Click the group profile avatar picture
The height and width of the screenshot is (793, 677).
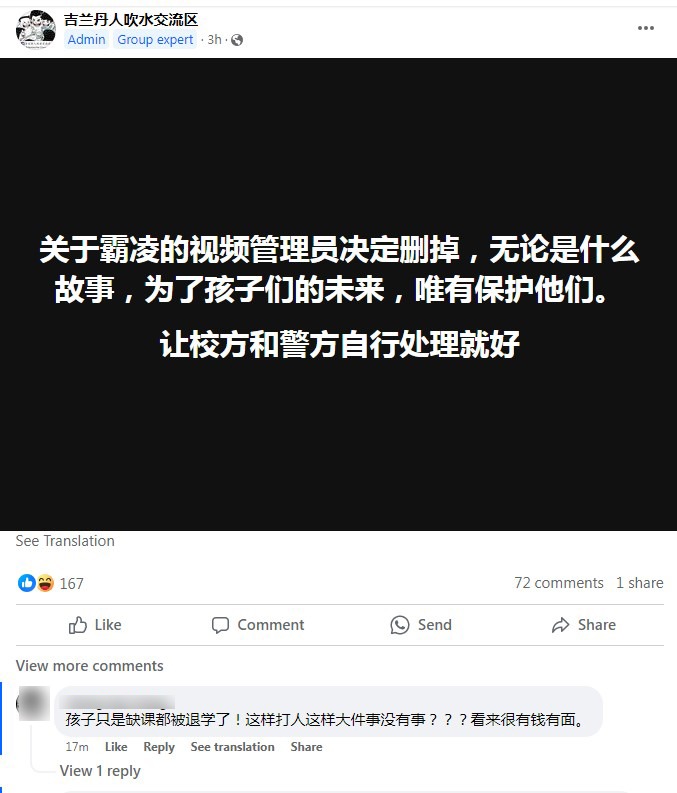(x=36, y=30)
